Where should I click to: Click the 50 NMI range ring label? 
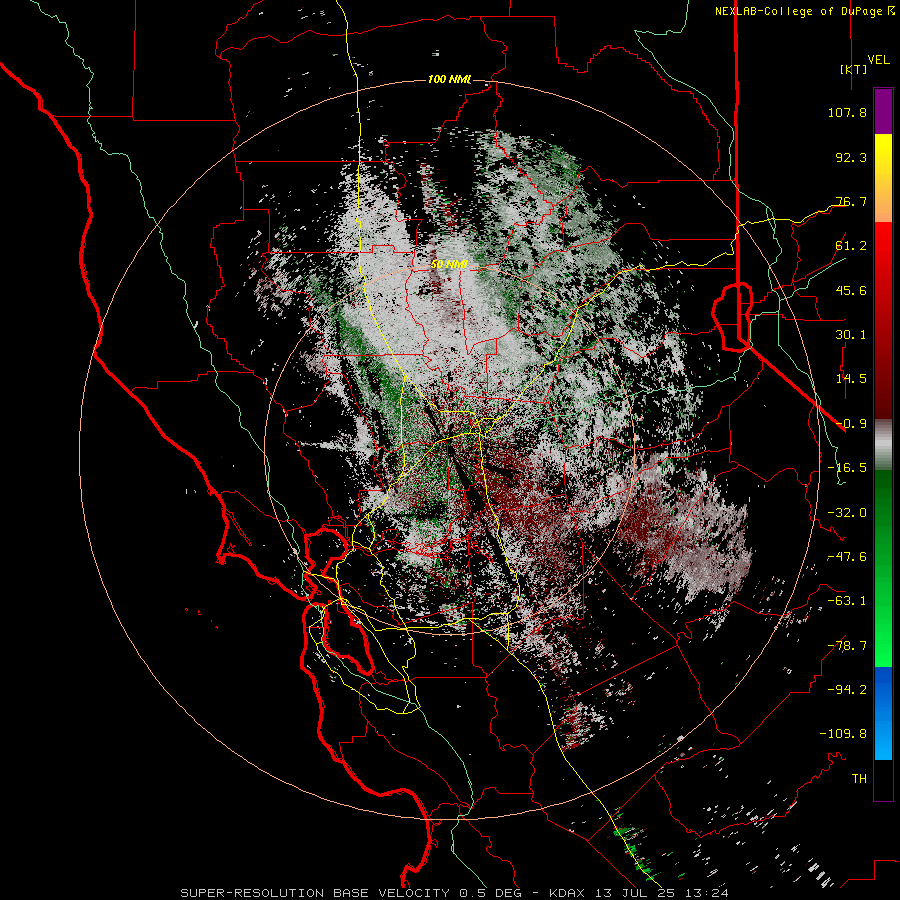(x=449, y=265)
